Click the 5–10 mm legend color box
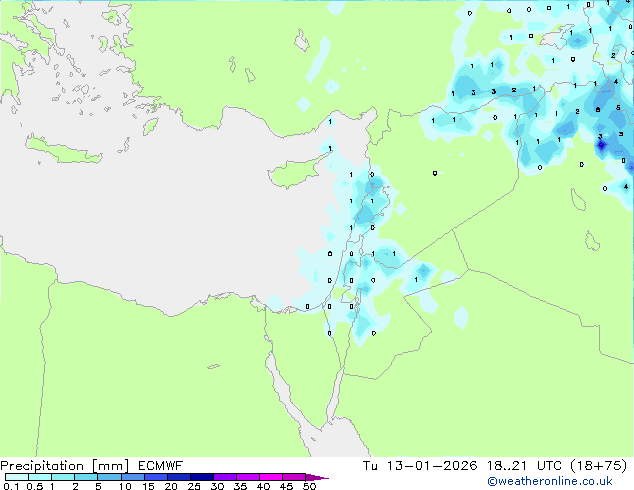 pyautogui.click(x=109, y=477)
